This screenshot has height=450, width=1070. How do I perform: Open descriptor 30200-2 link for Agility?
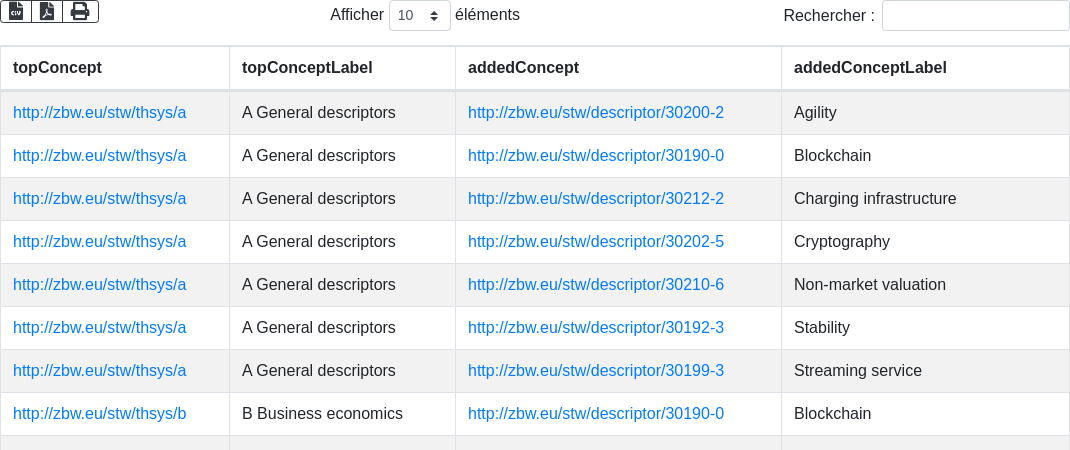pyautogui.click(x=595, y=113)
